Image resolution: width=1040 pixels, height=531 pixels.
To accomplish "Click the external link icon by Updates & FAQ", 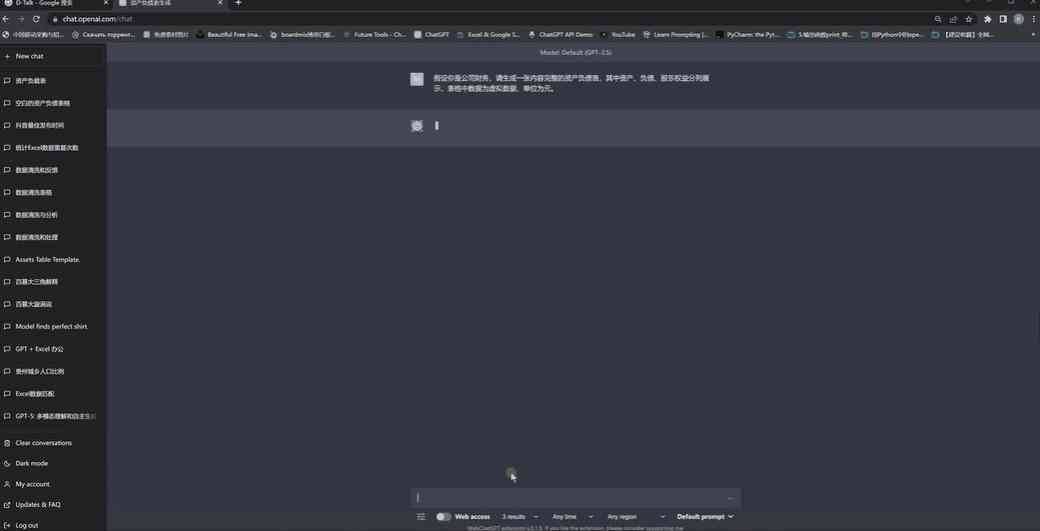I will point(7,504).
